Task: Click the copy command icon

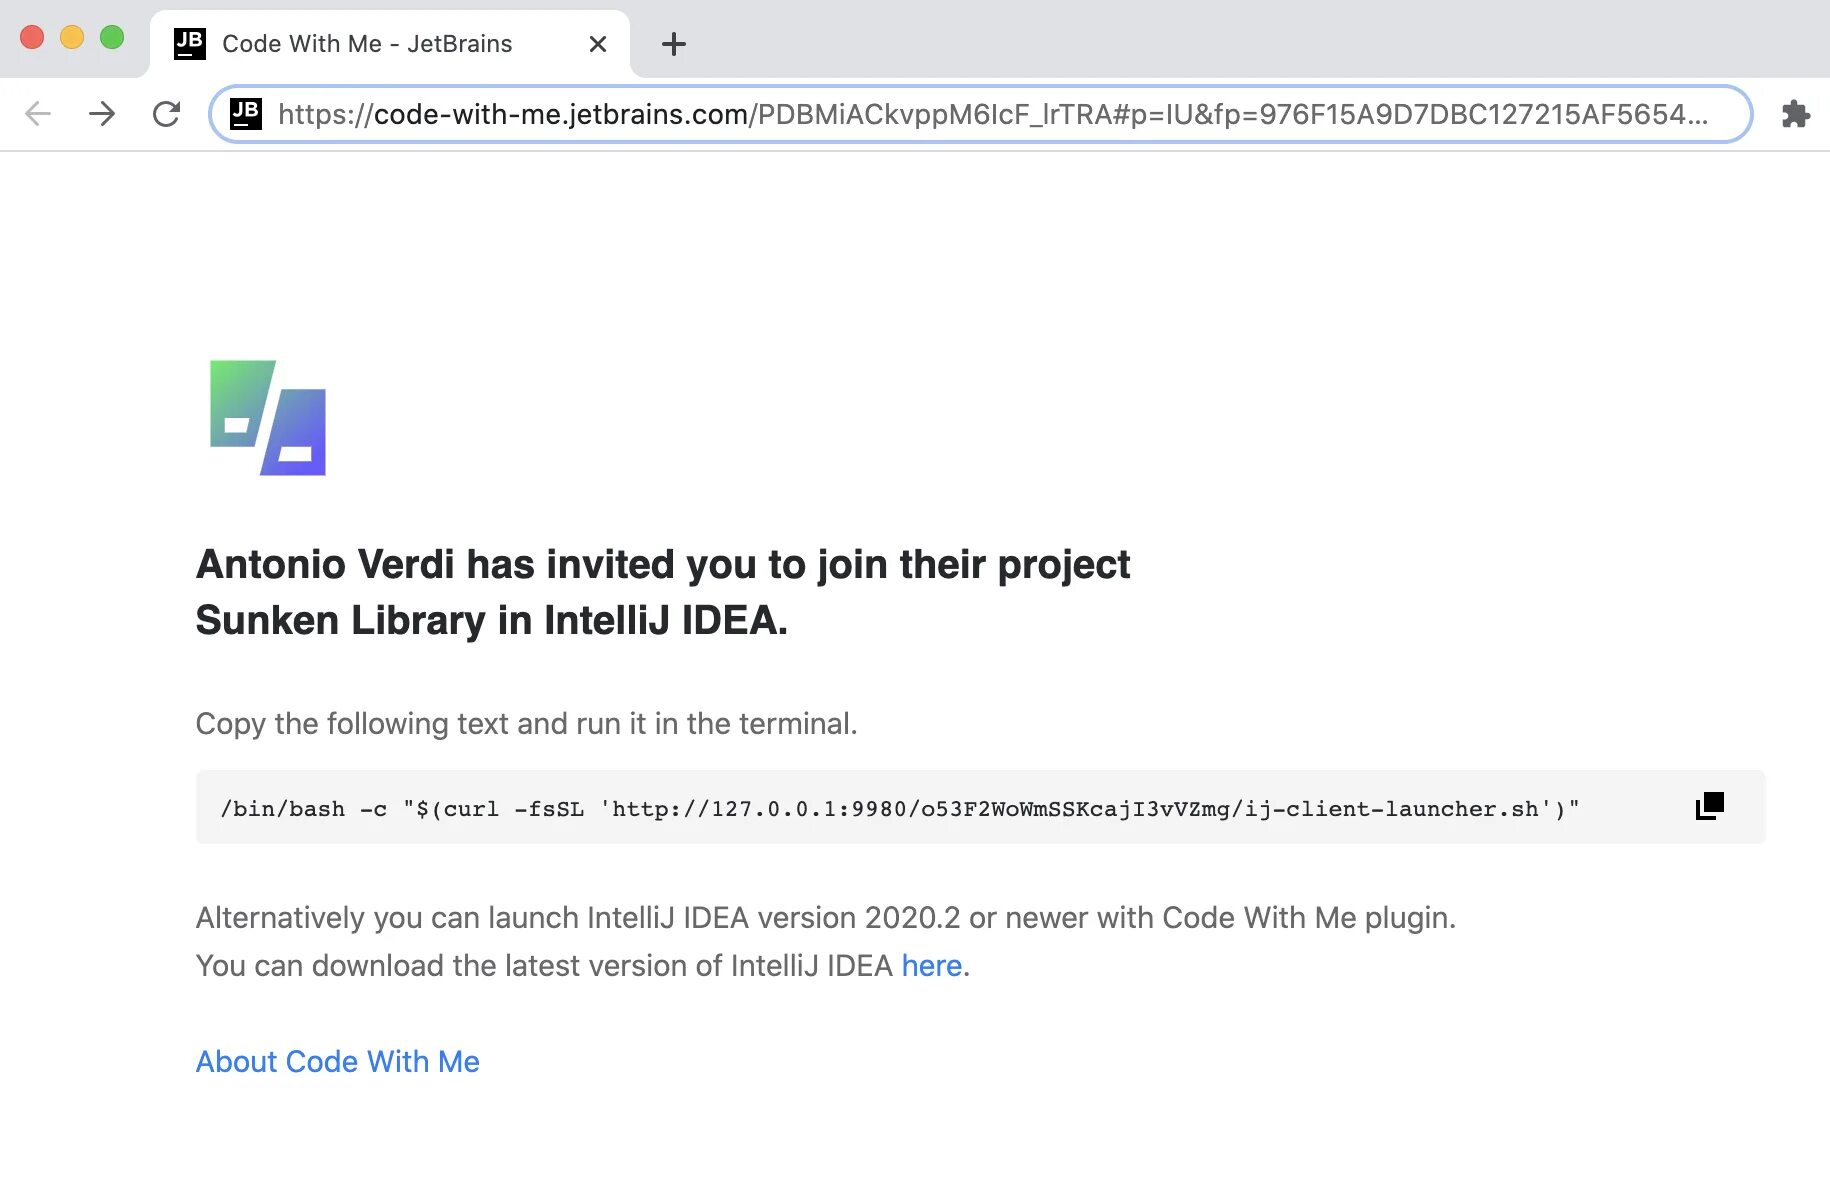Action: click(1709, 806)
